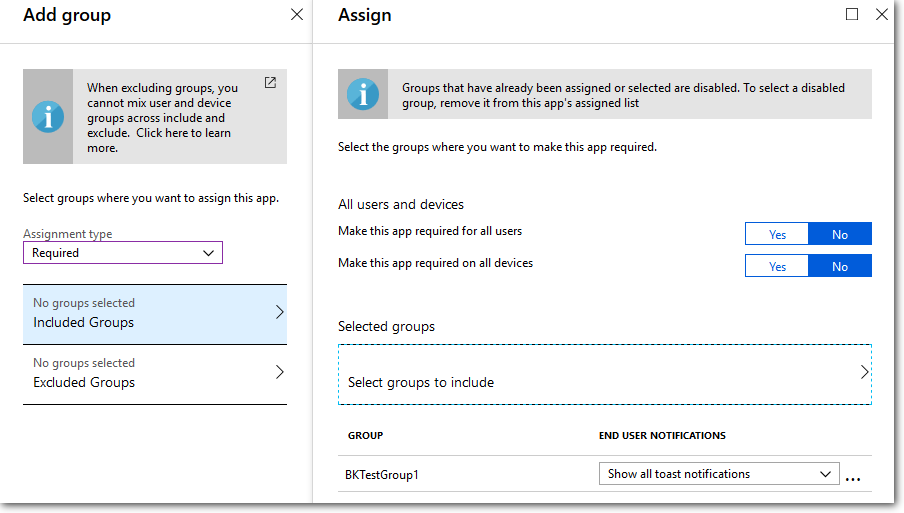Click the info icon in Assign panel
This screenshot has height=513, width=904.
point(363,95)
